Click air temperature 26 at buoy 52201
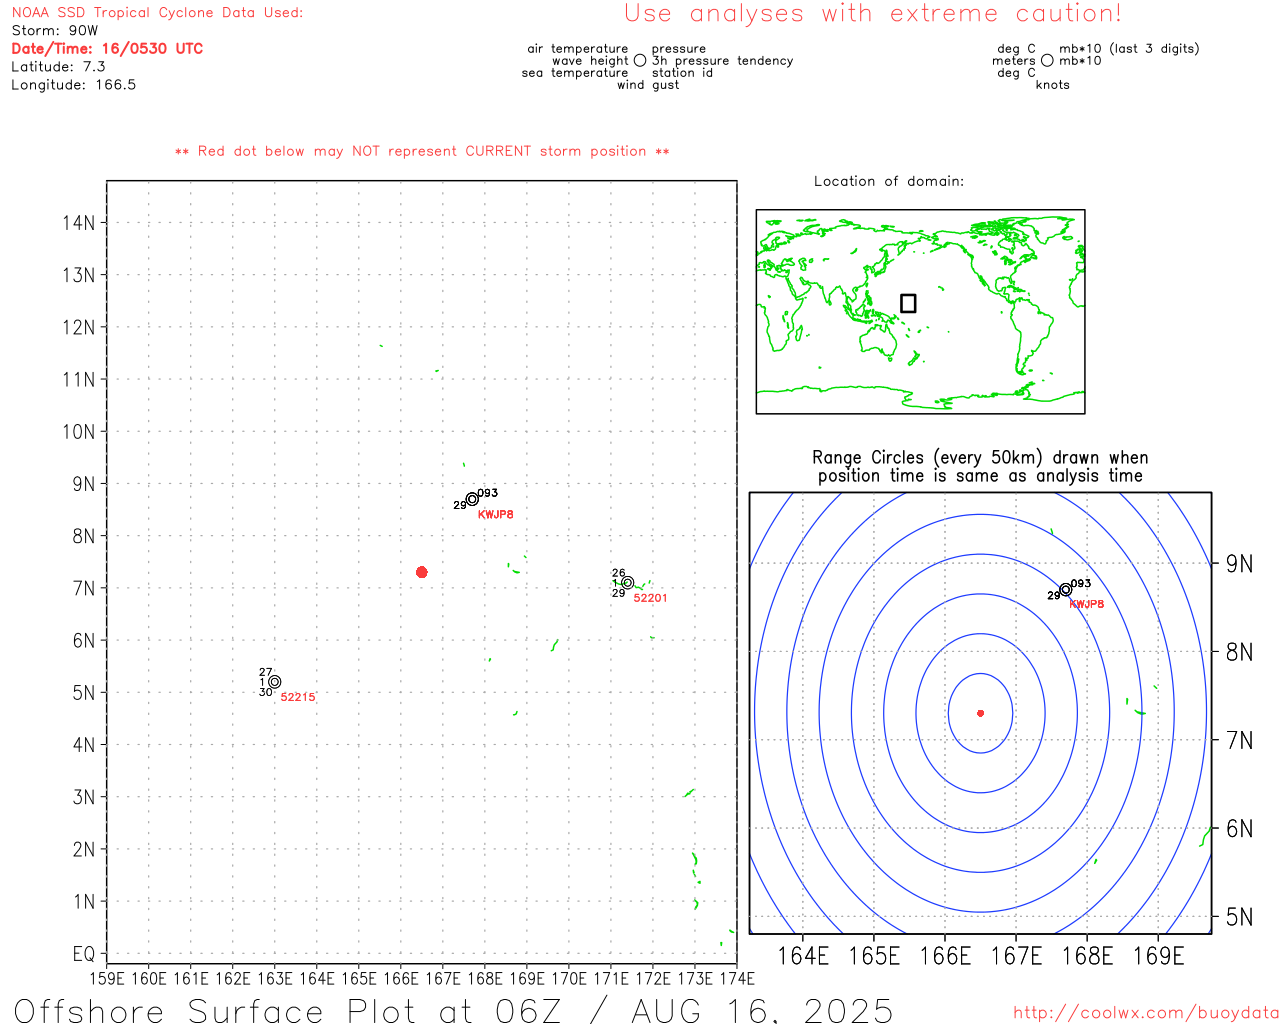The width and height of the screenshot is (1280, 1024). click(x=618, y=573)
